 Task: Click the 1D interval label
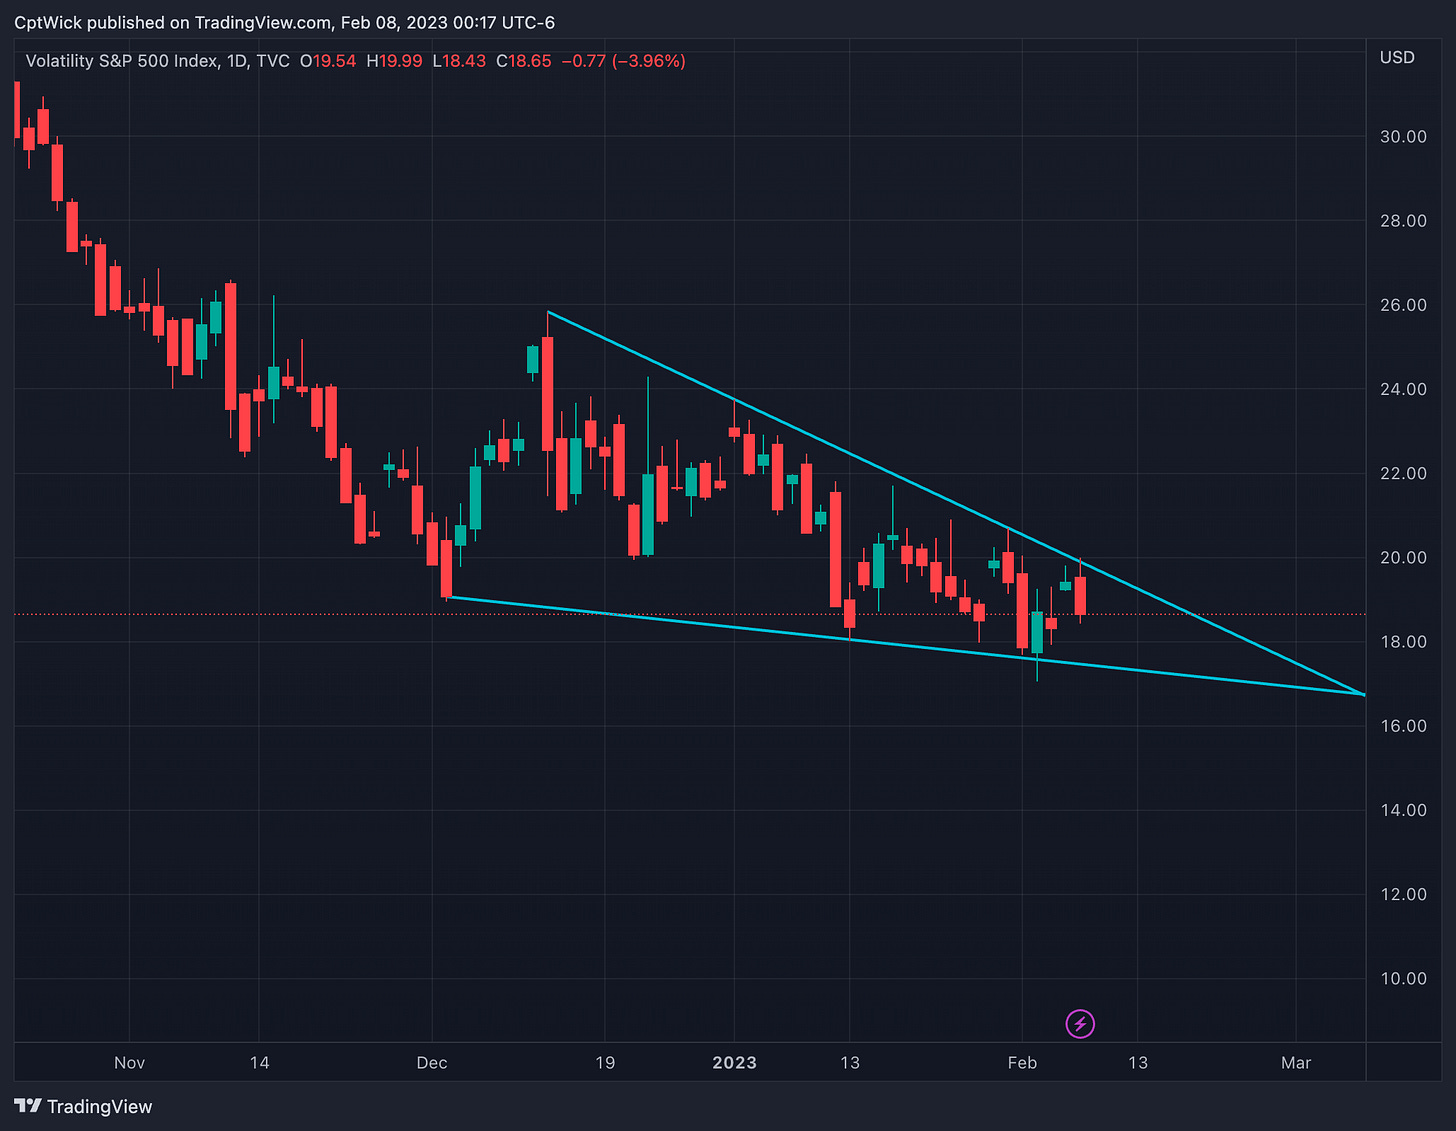tap(237, 61)
